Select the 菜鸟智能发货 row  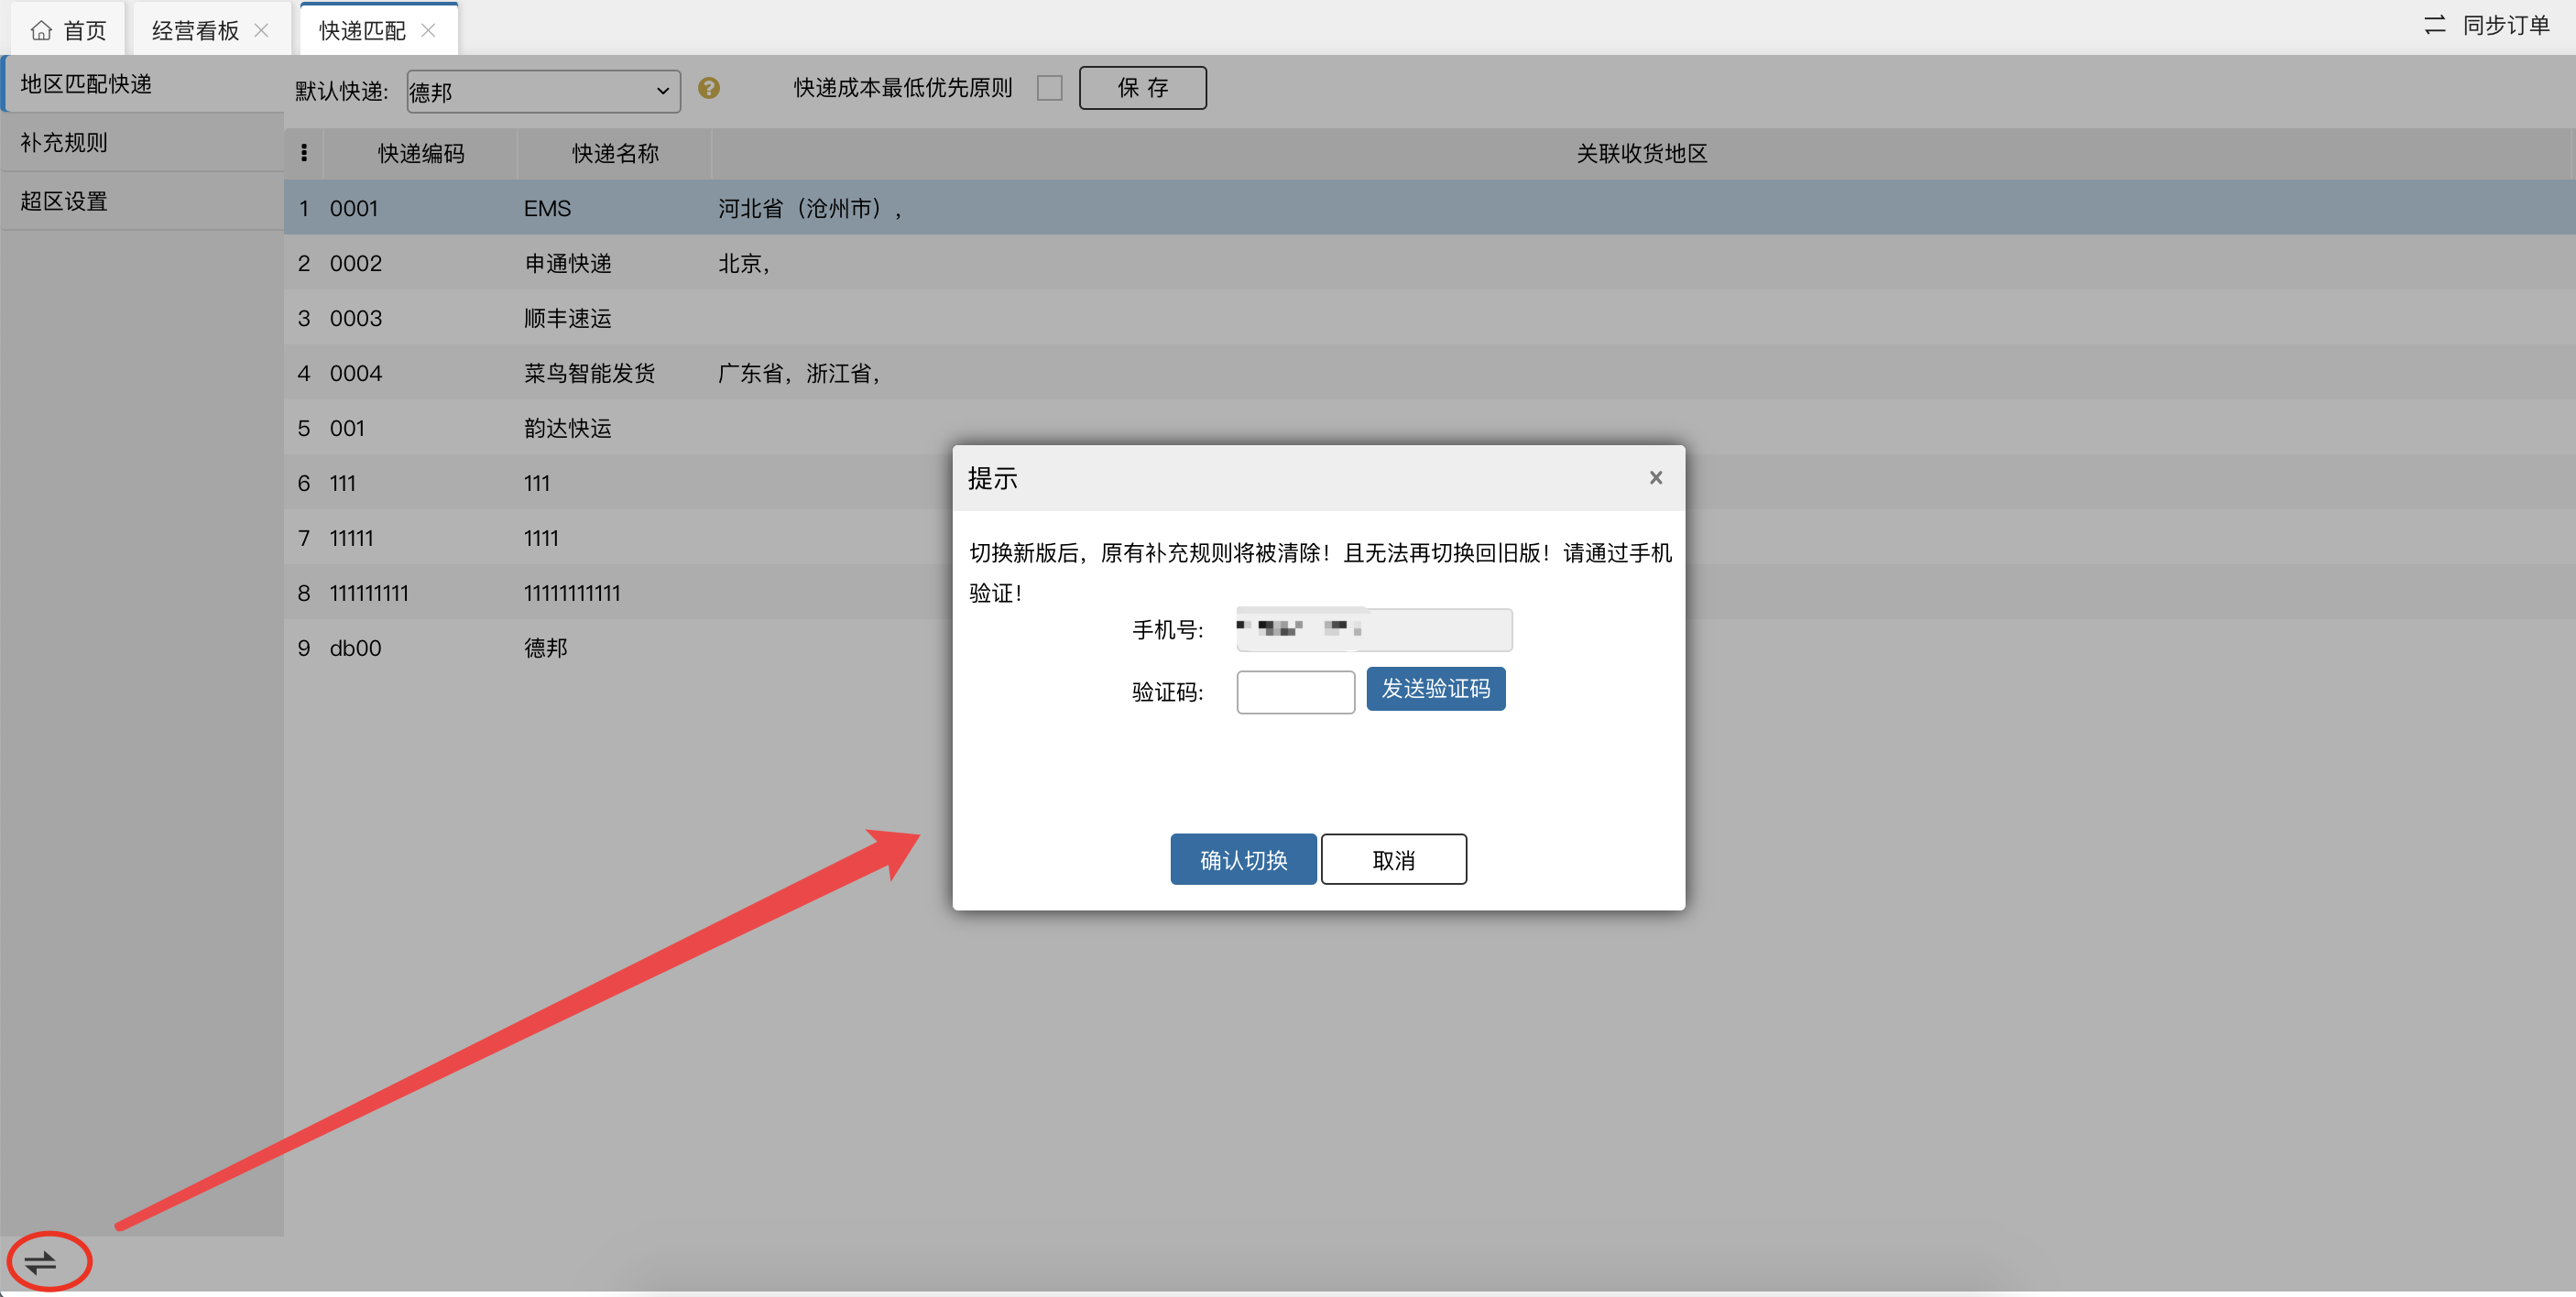pyautogui.click(x=1428, y=373)
